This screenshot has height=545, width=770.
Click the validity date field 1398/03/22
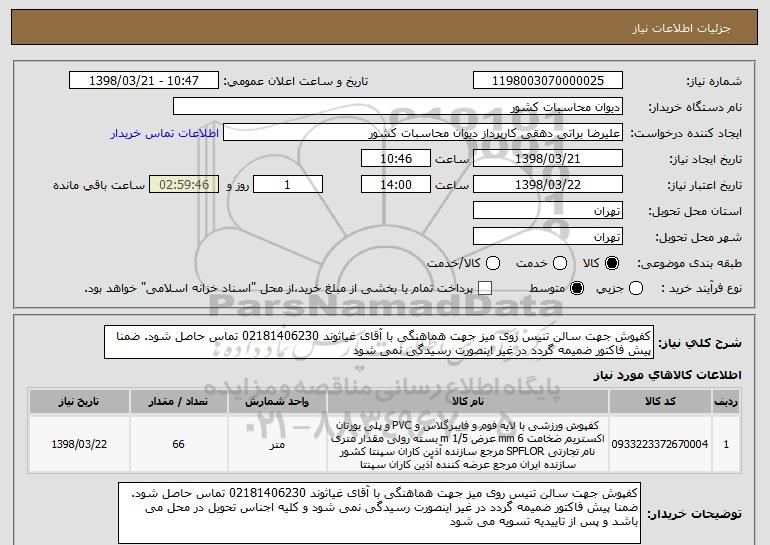click(548, 185)
